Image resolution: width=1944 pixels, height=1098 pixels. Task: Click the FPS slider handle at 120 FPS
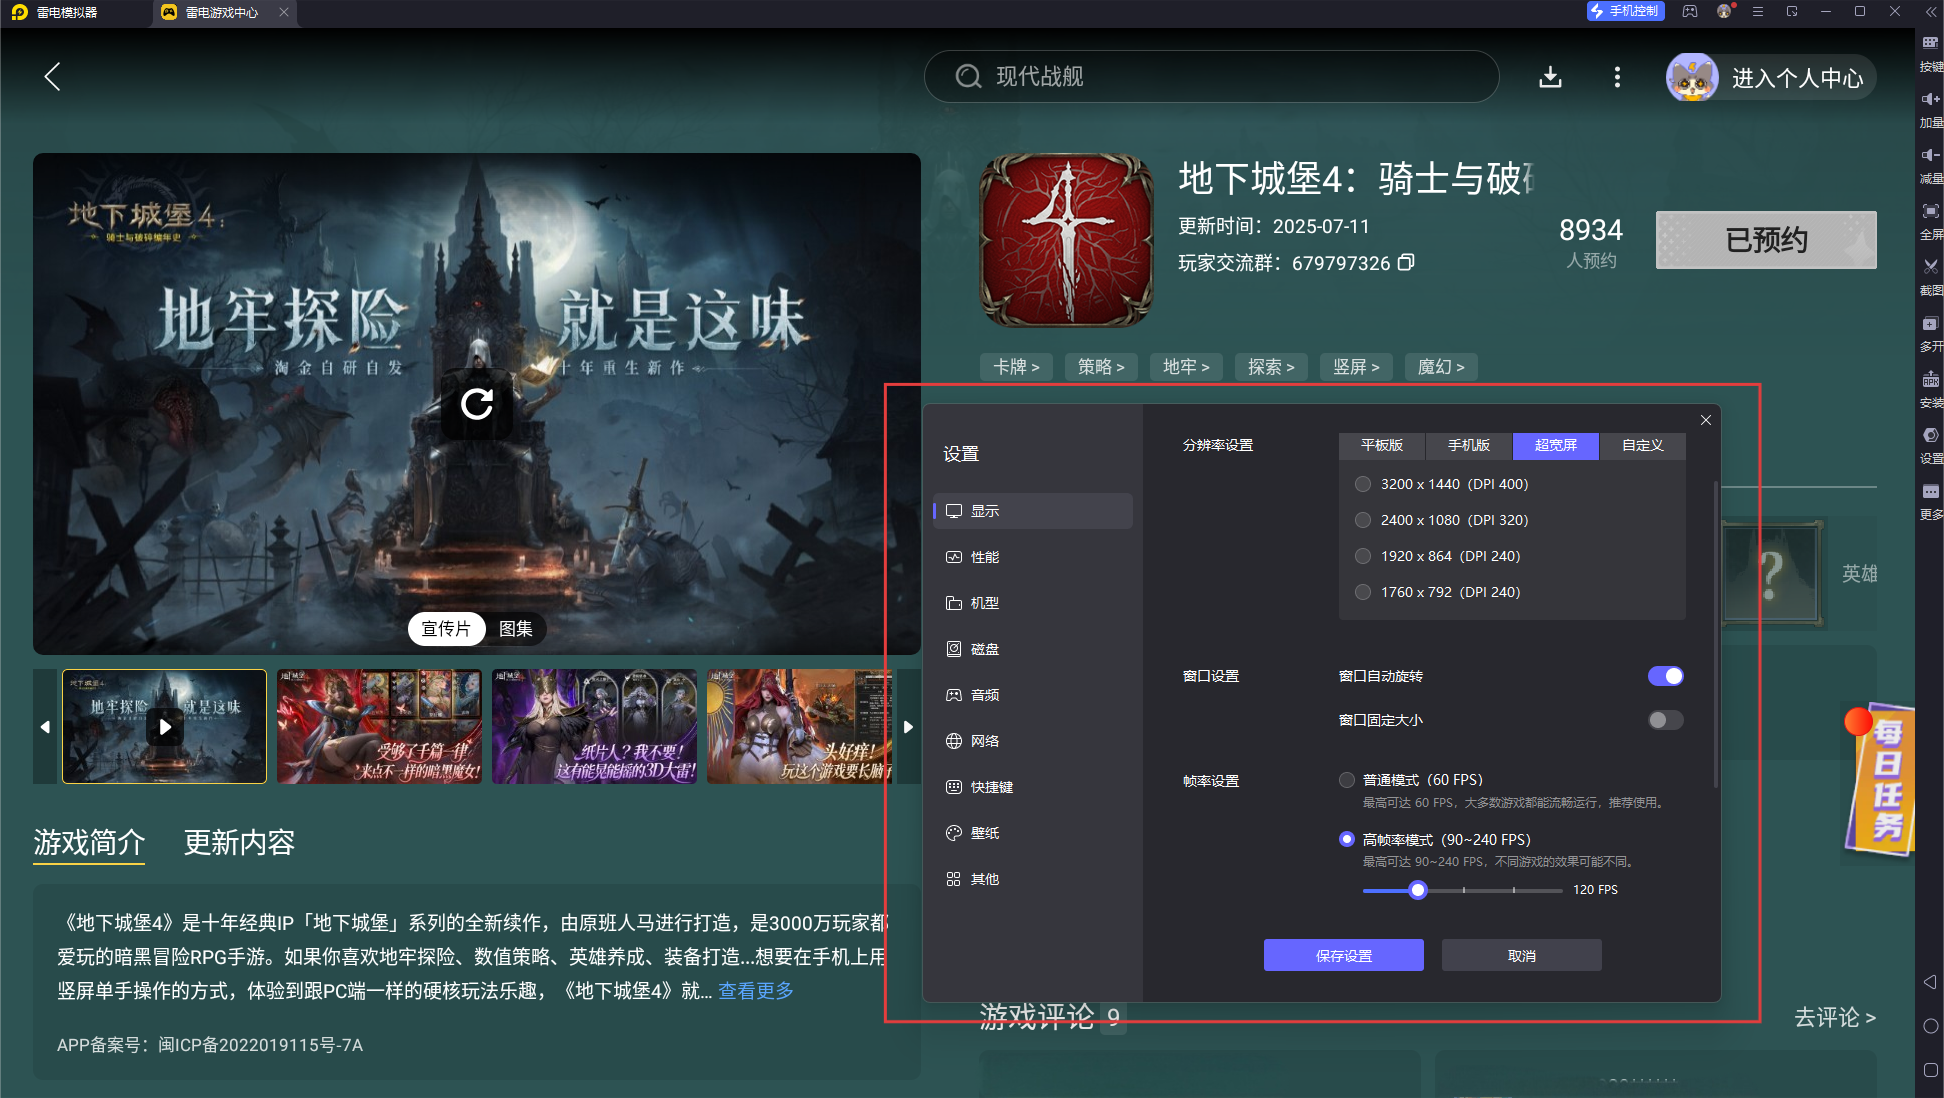click(1417, 890)
